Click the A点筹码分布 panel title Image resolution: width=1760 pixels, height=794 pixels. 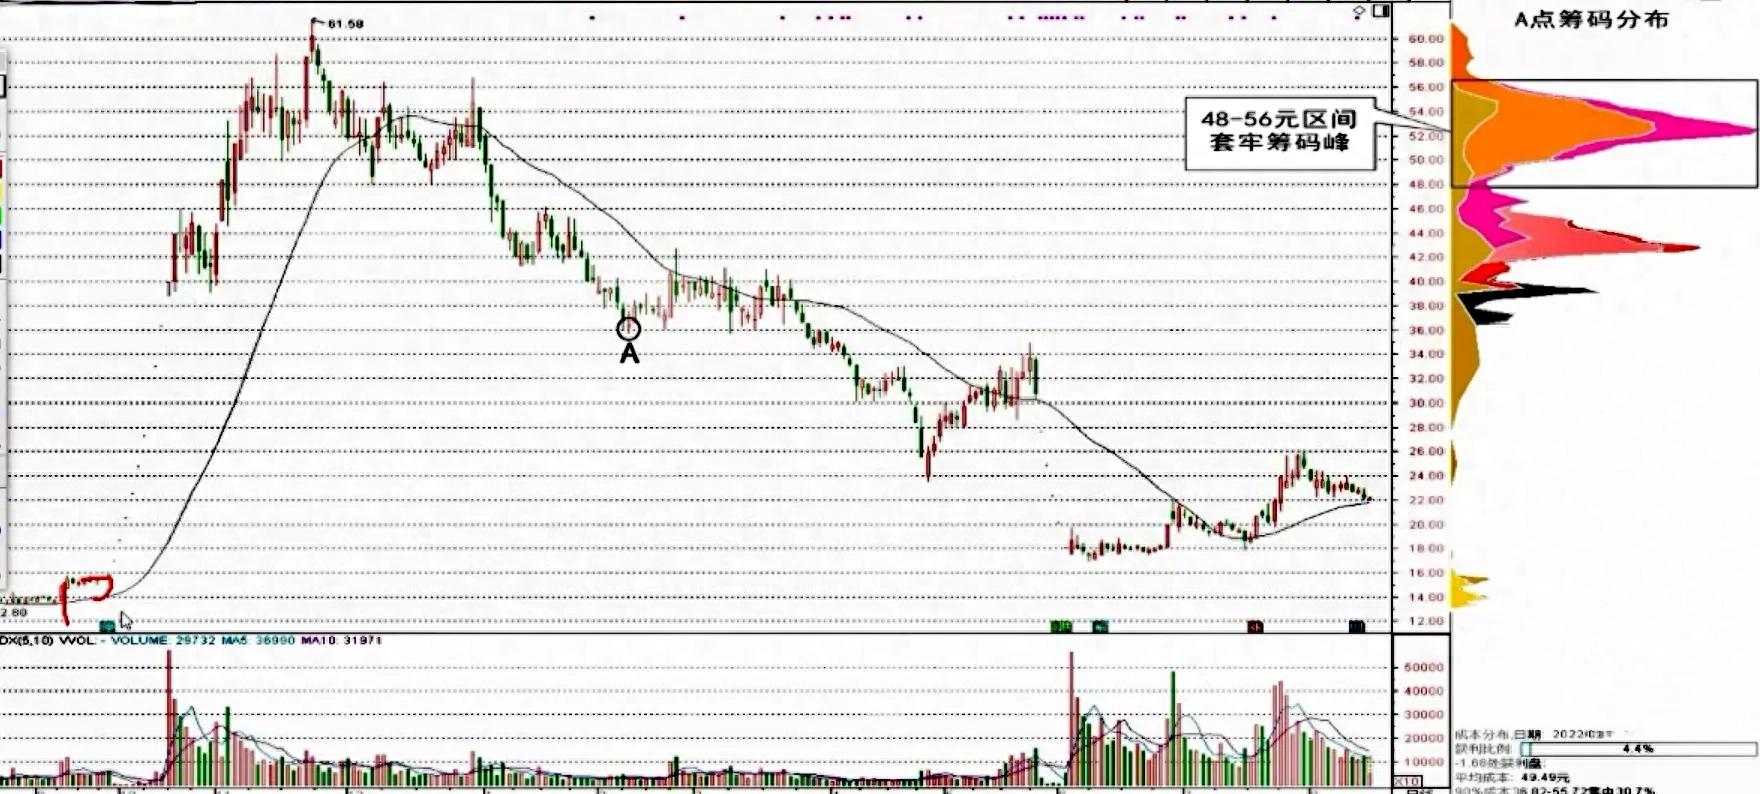pos(1590,20)
